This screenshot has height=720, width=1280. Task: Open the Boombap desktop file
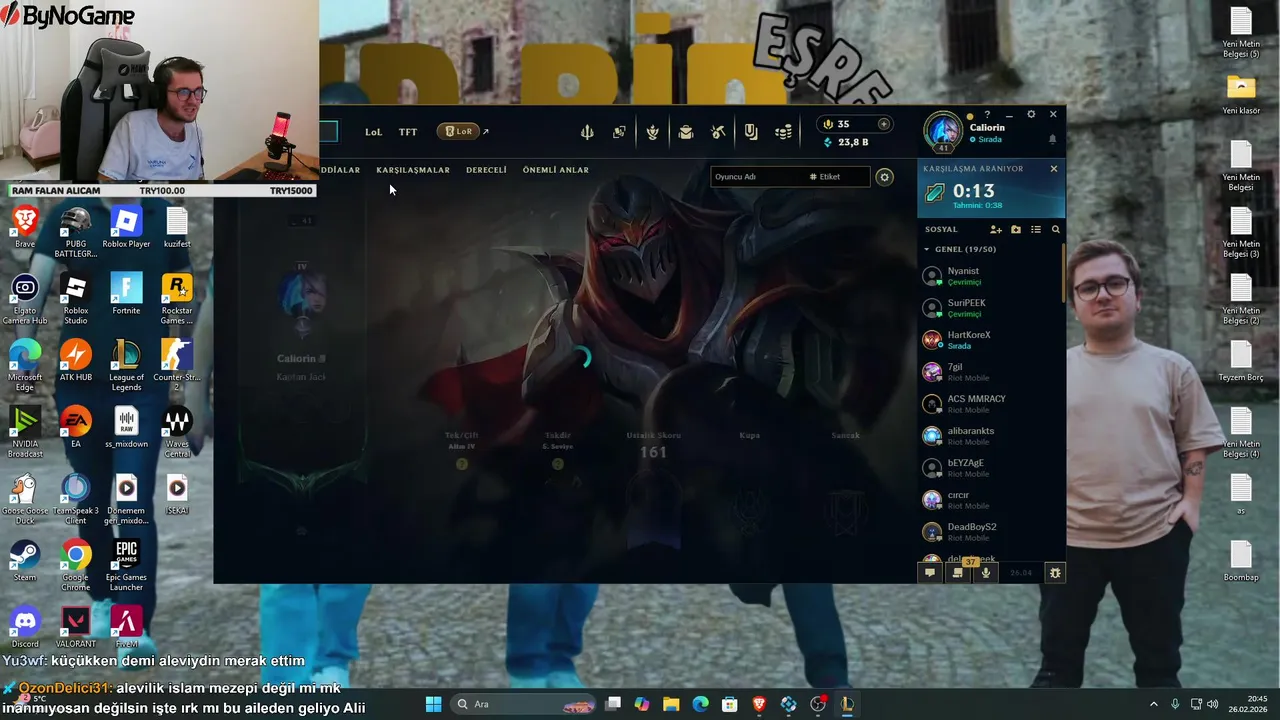point(1241,561)
